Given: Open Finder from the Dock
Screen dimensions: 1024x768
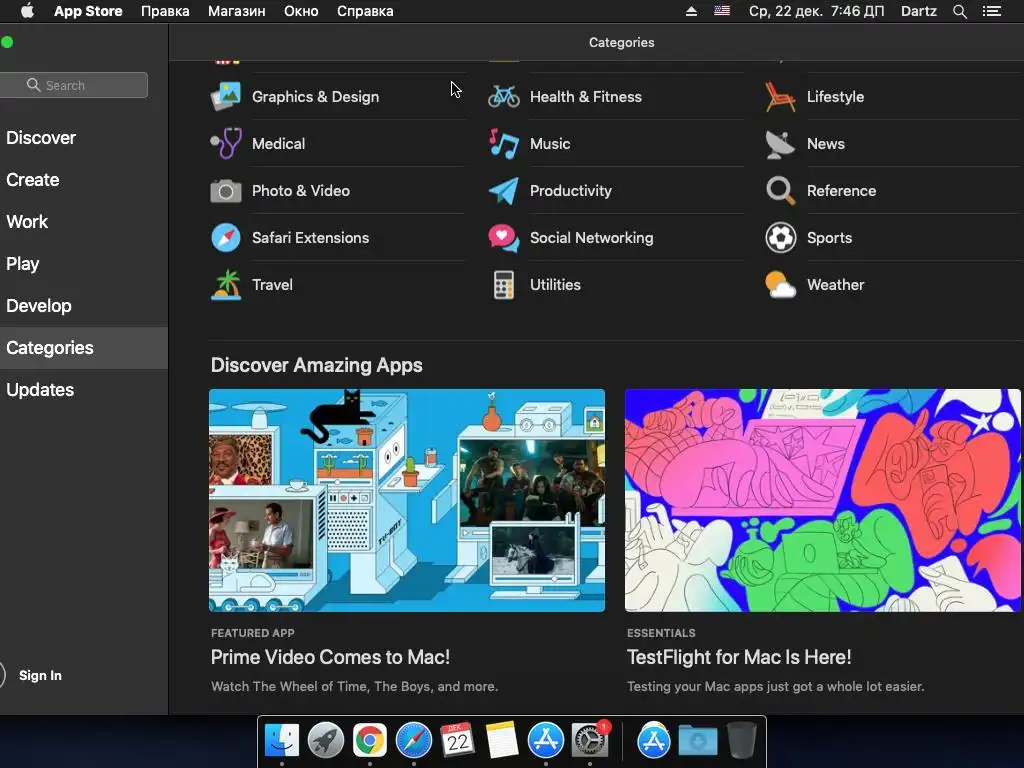Looking at the screenshot, I should [281, 741].
